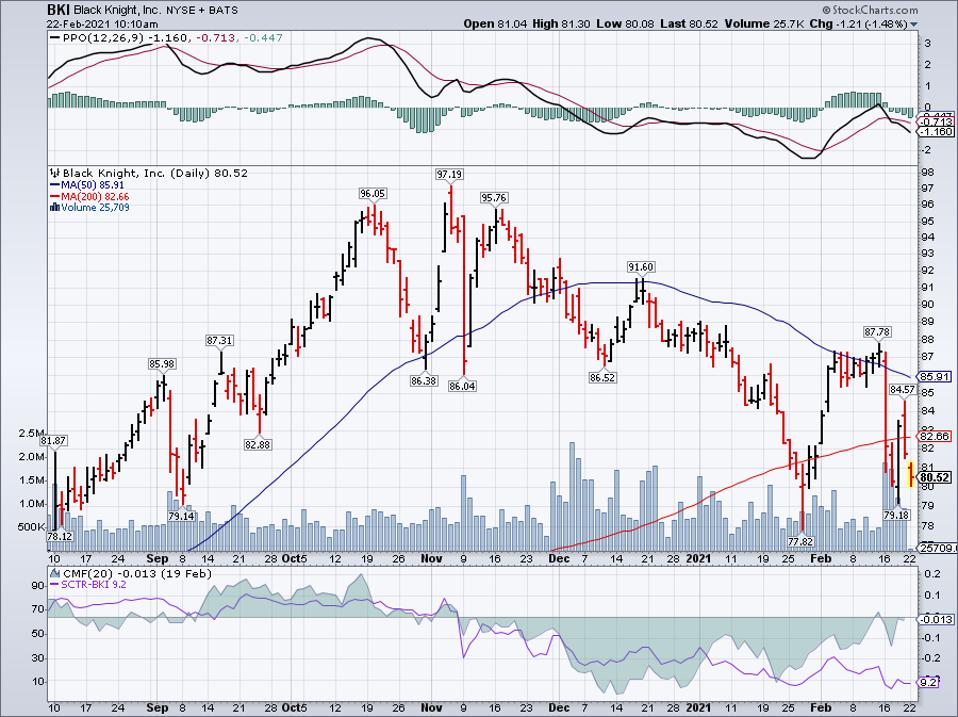Viewport: 958px width, 717px height.
Task: Click the black PPO line marker in legend
Action: tap(54, 38)
